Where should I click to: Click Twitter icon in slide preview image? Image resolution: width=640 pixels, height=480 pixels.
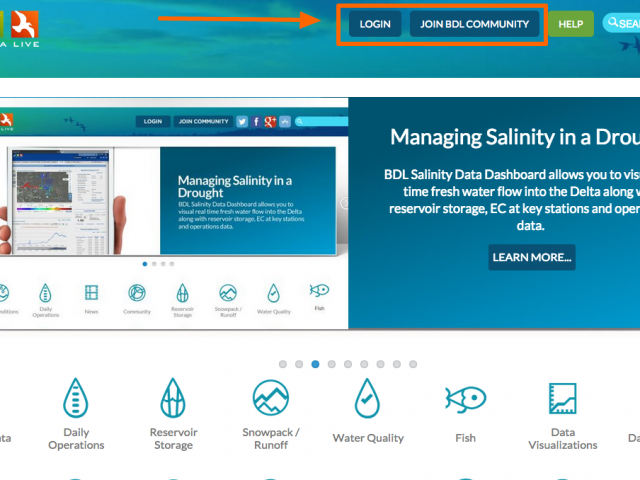(x=242, y=121)
